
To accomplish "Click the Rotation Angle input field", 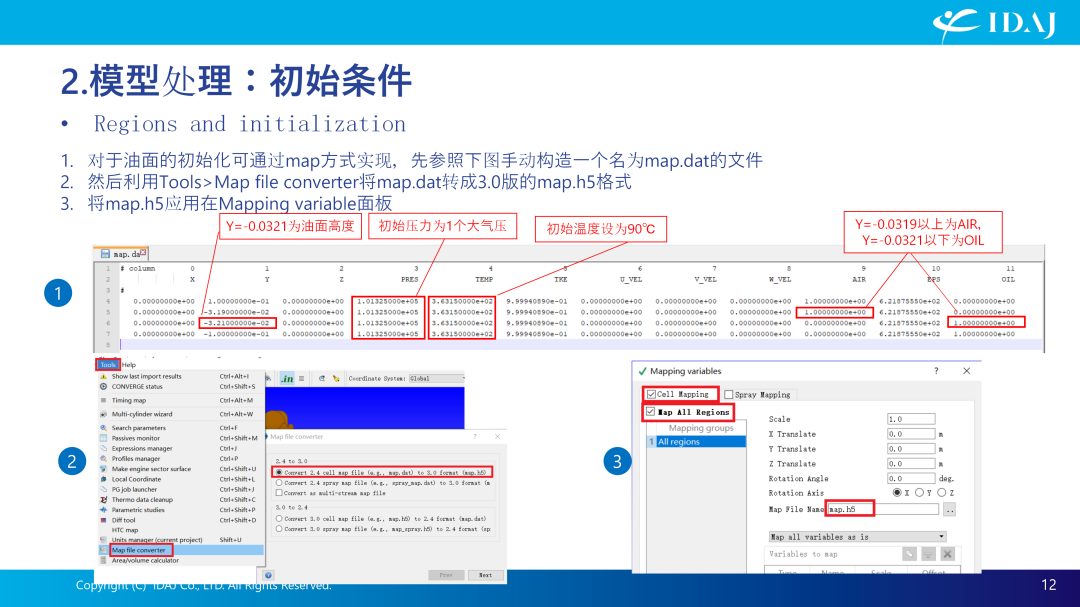I will tap(911, 478).
